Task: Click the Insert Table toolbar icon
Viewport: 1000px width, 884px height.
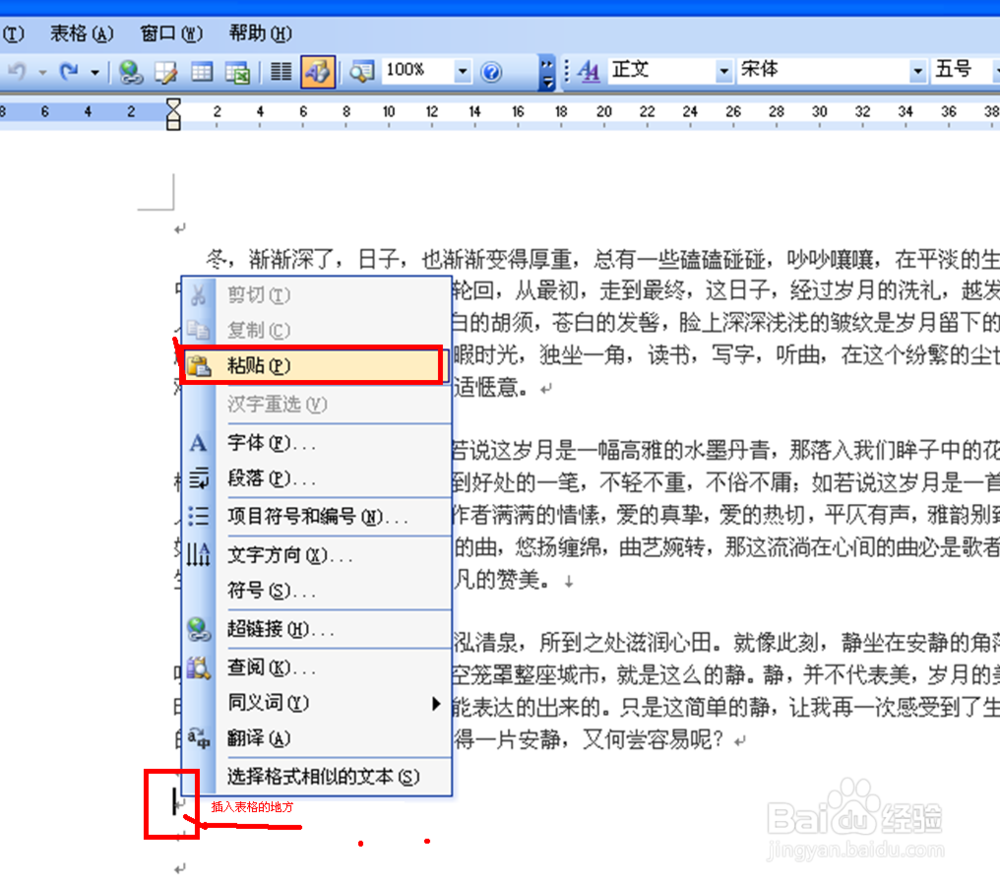Action: [202, 71]
